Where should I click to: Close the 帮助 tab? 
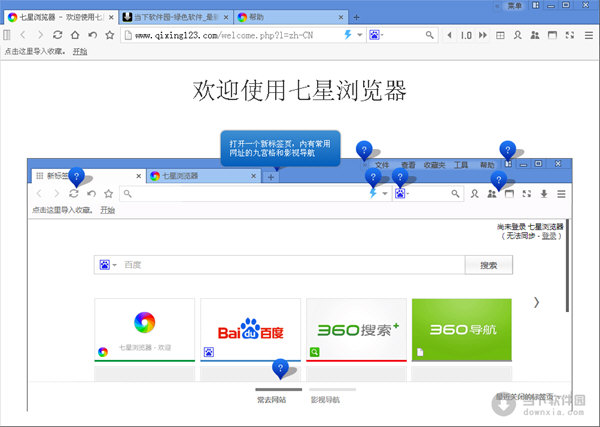[x=341, y=17]
